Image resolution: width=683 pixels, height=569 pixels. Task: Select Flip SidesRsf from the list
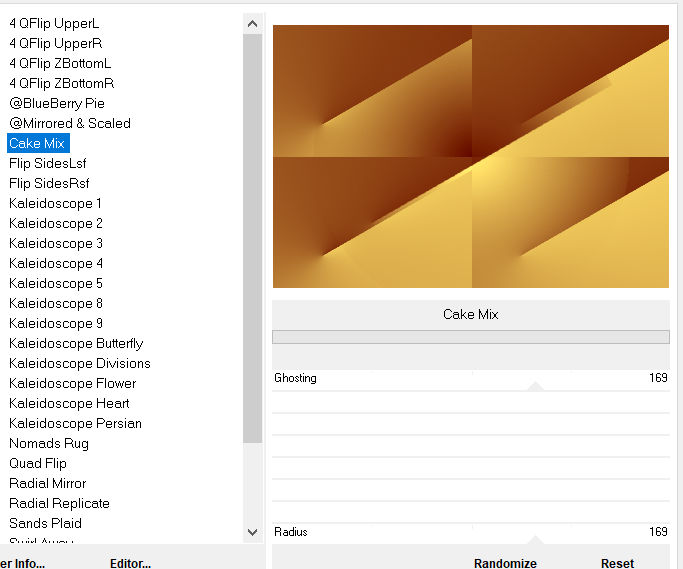point(49,183)
